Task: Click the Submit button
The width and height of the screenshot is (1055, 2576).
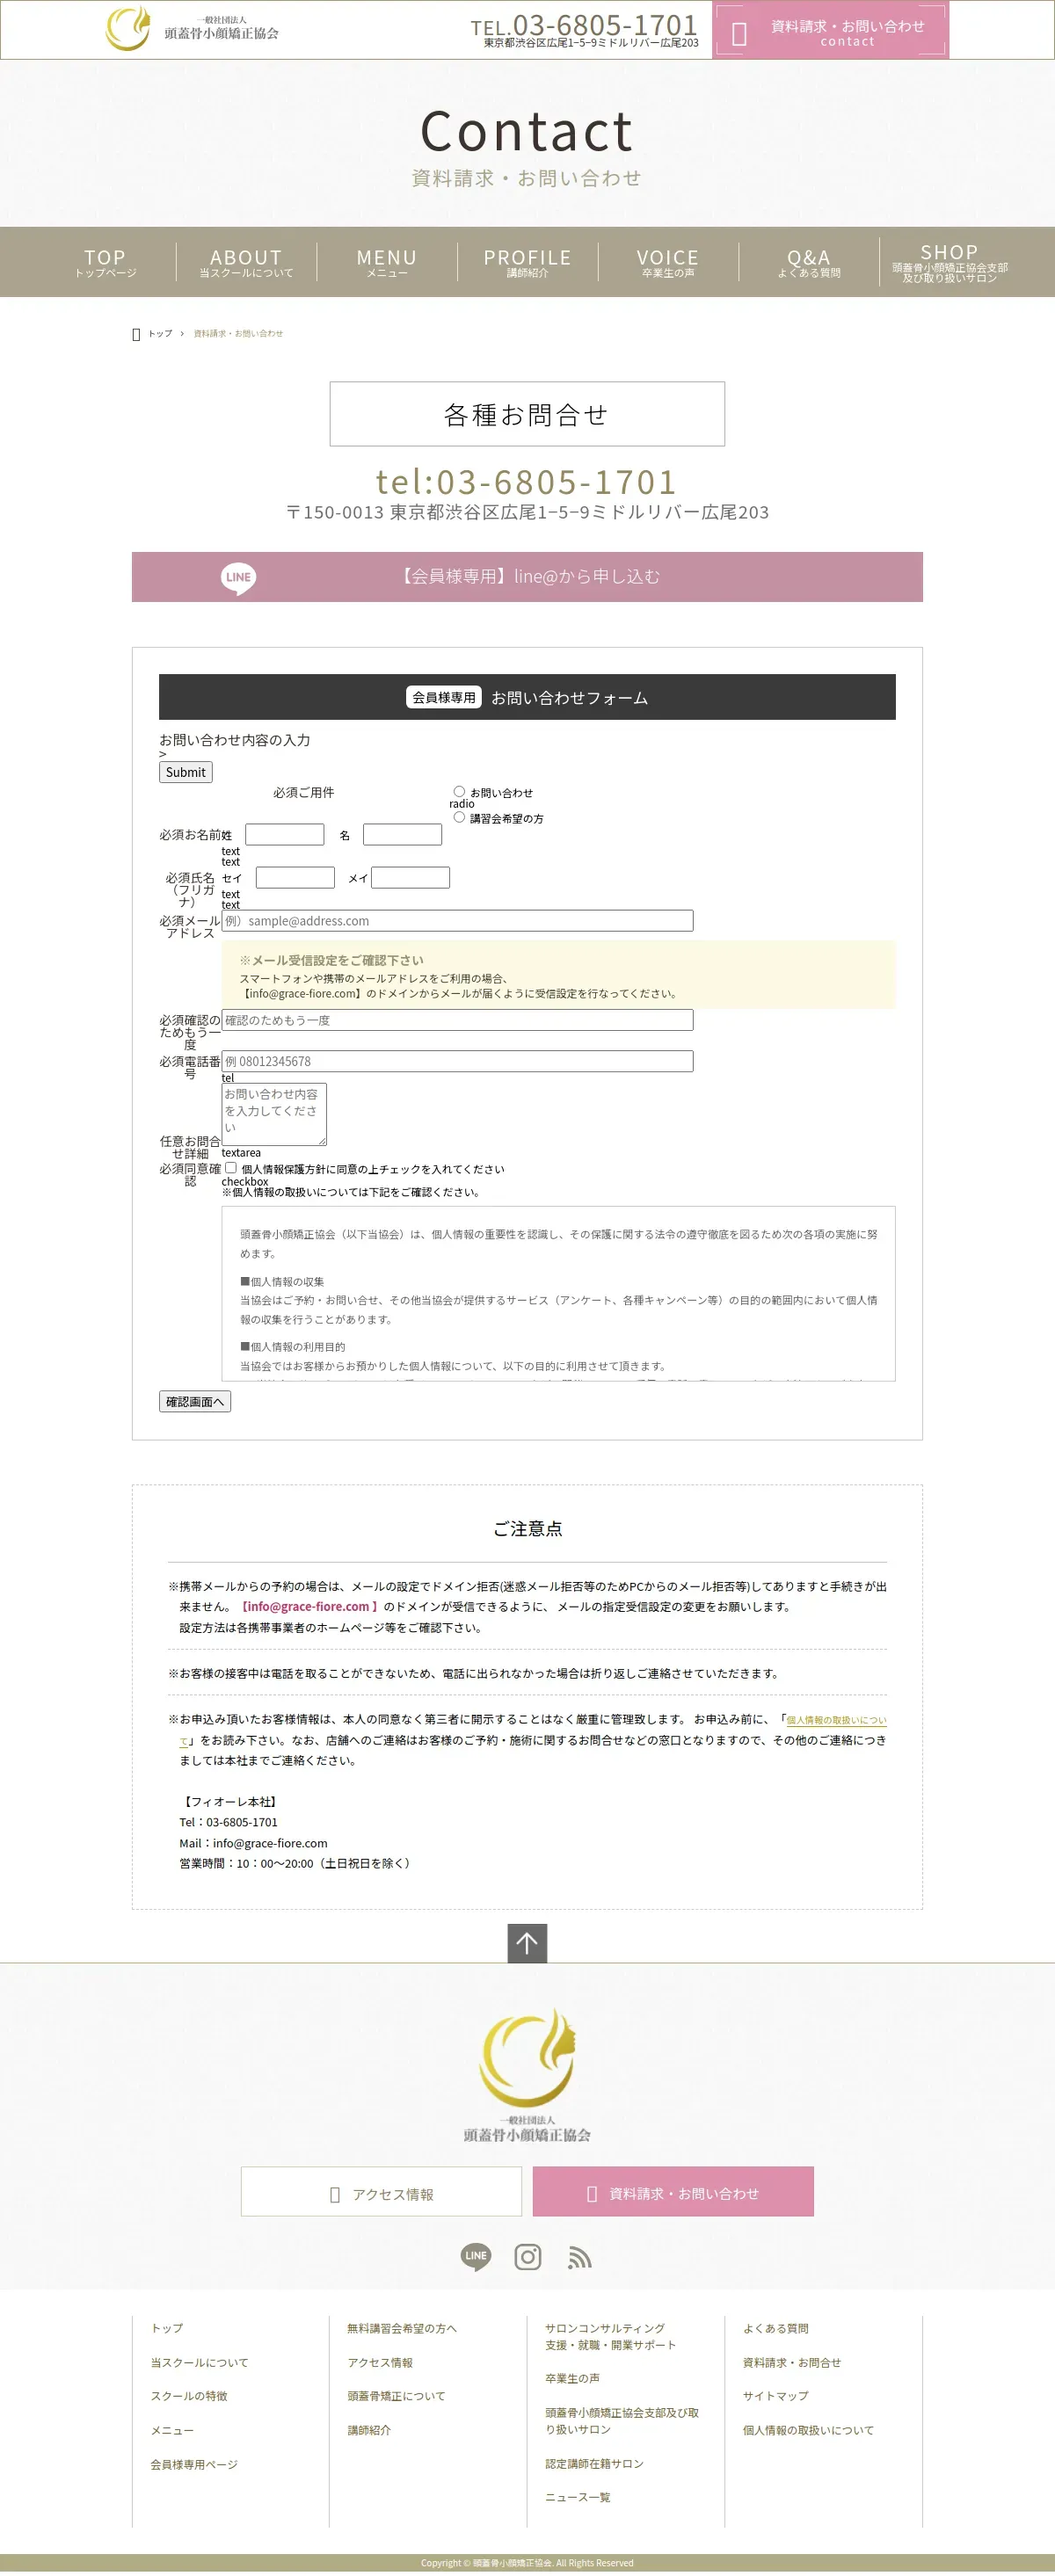Action: 185,772
